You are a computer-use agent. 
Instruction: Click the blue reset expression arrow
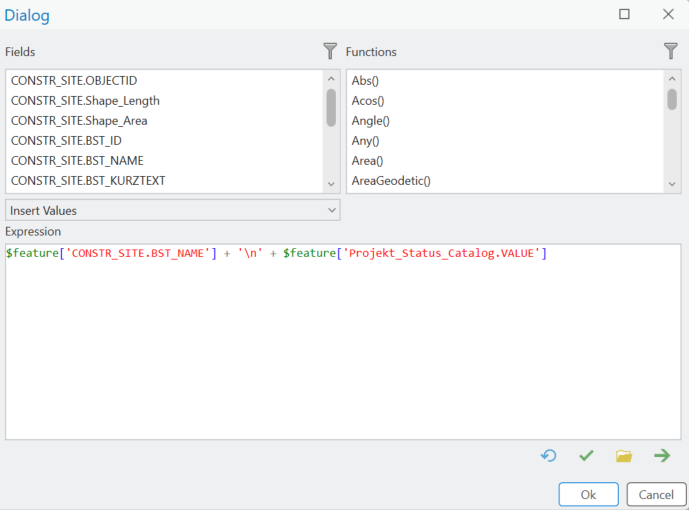[548, 456]
